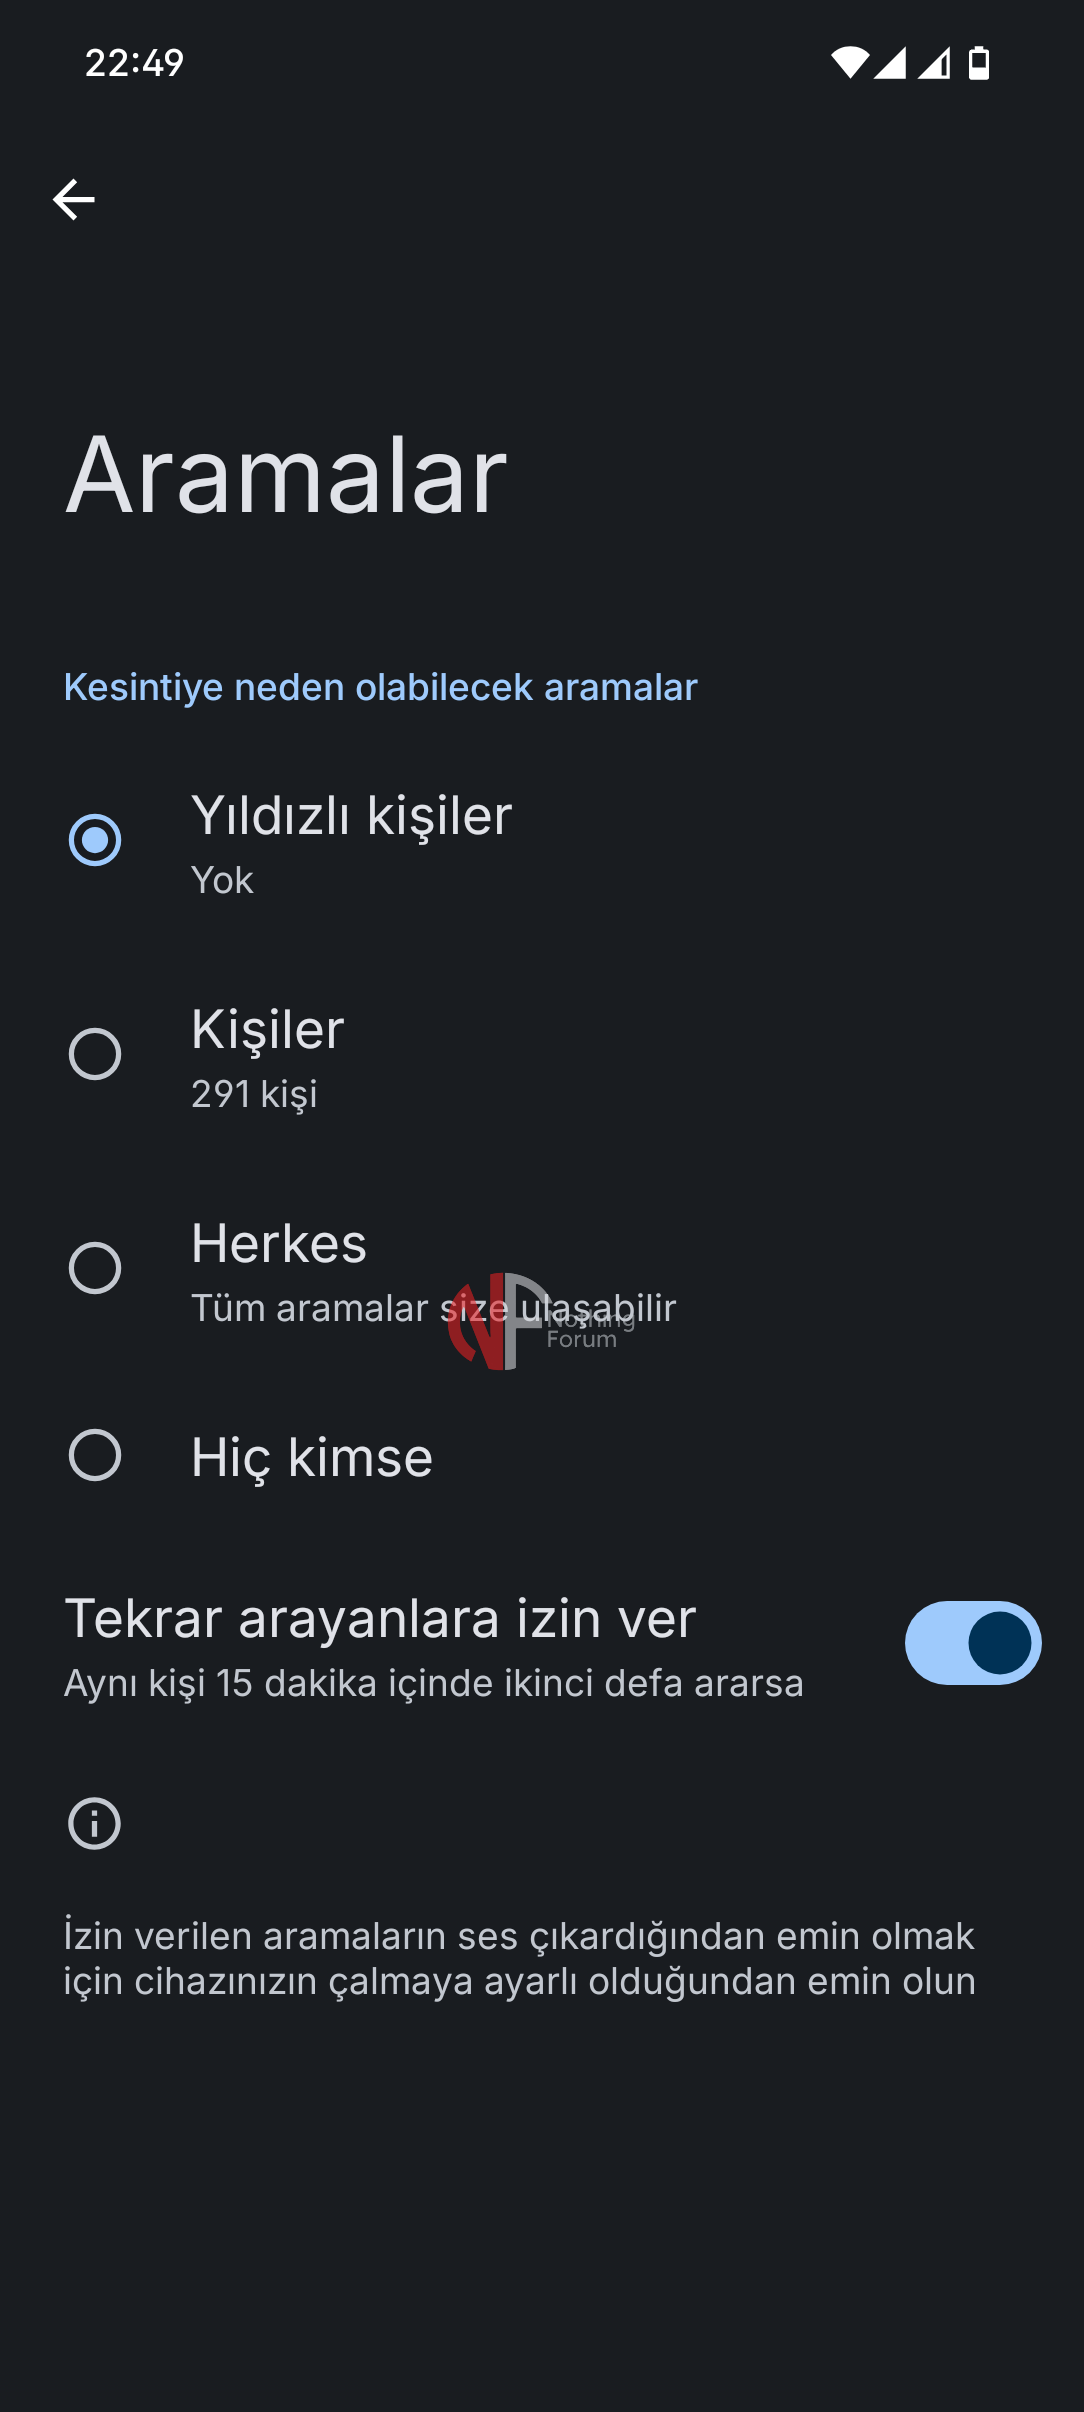The width and height of the screenshot is (1084, 2412).
Task: Tap the 291 kişi count text
Action: tap(254, 1094)
